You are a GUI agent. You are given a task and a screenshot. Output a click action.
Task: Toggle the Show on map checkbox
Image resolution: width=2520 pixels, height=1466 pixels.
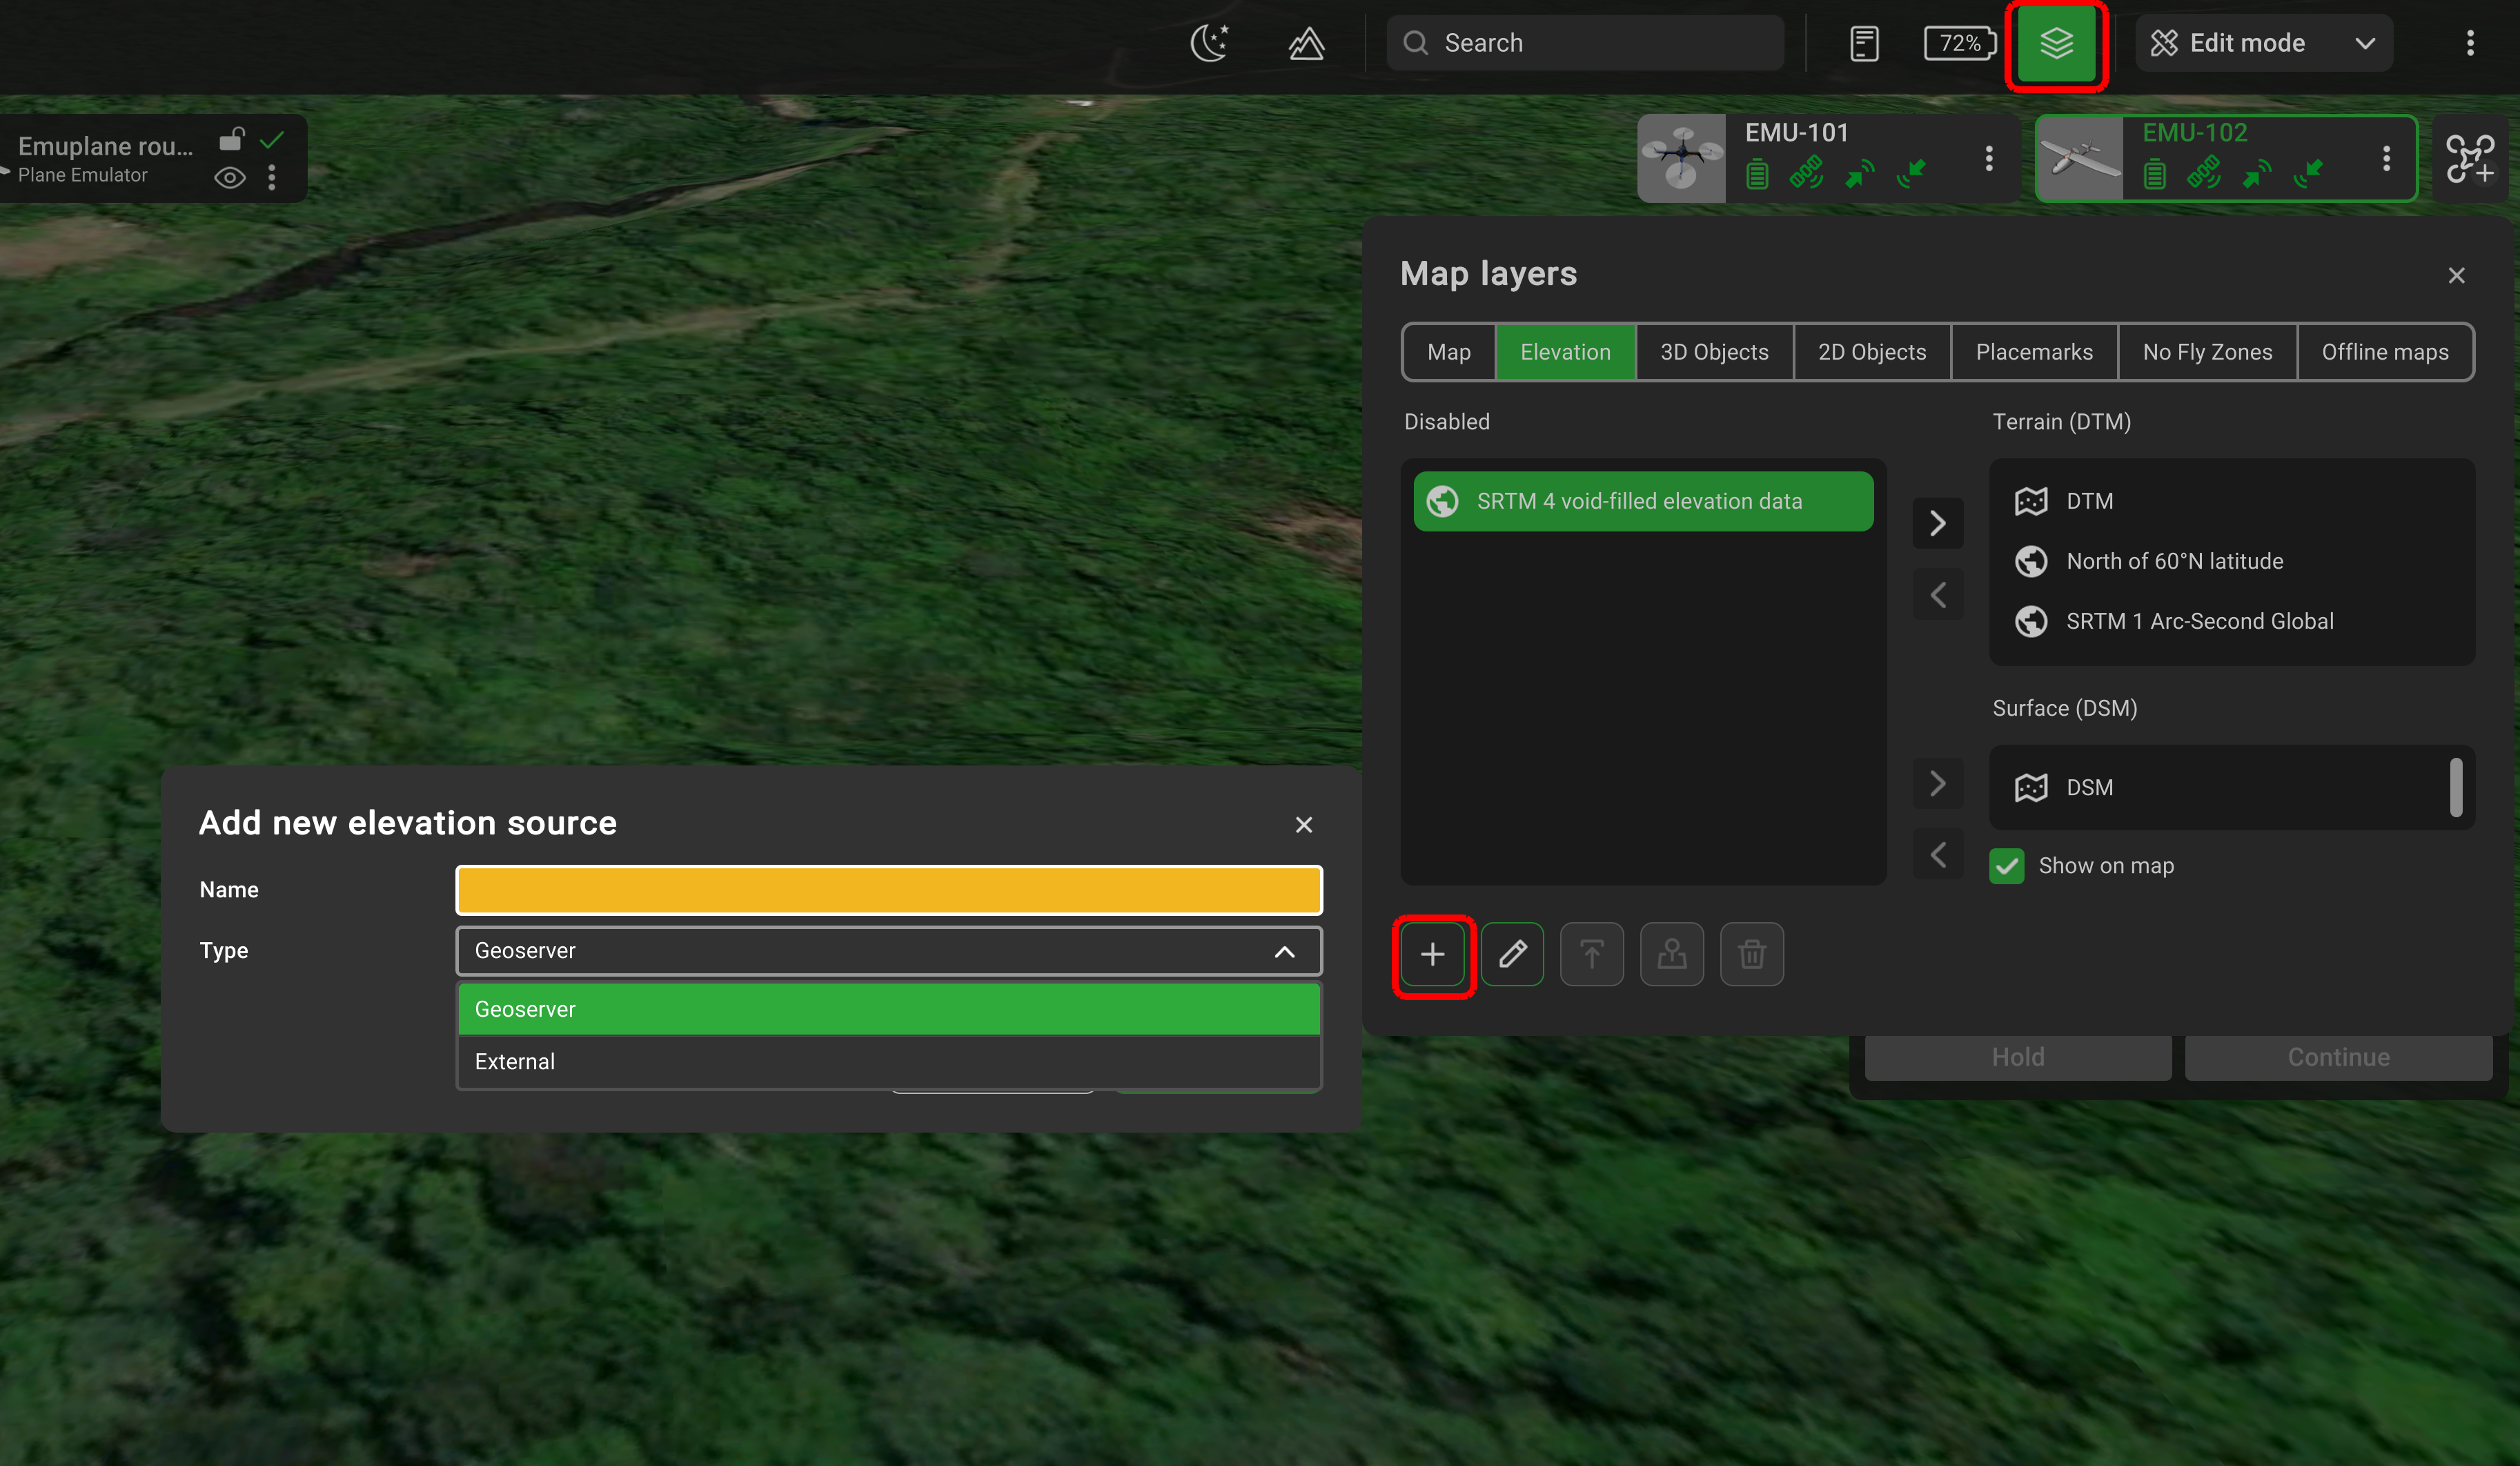pyautogui.click(x=2006, y=866)
